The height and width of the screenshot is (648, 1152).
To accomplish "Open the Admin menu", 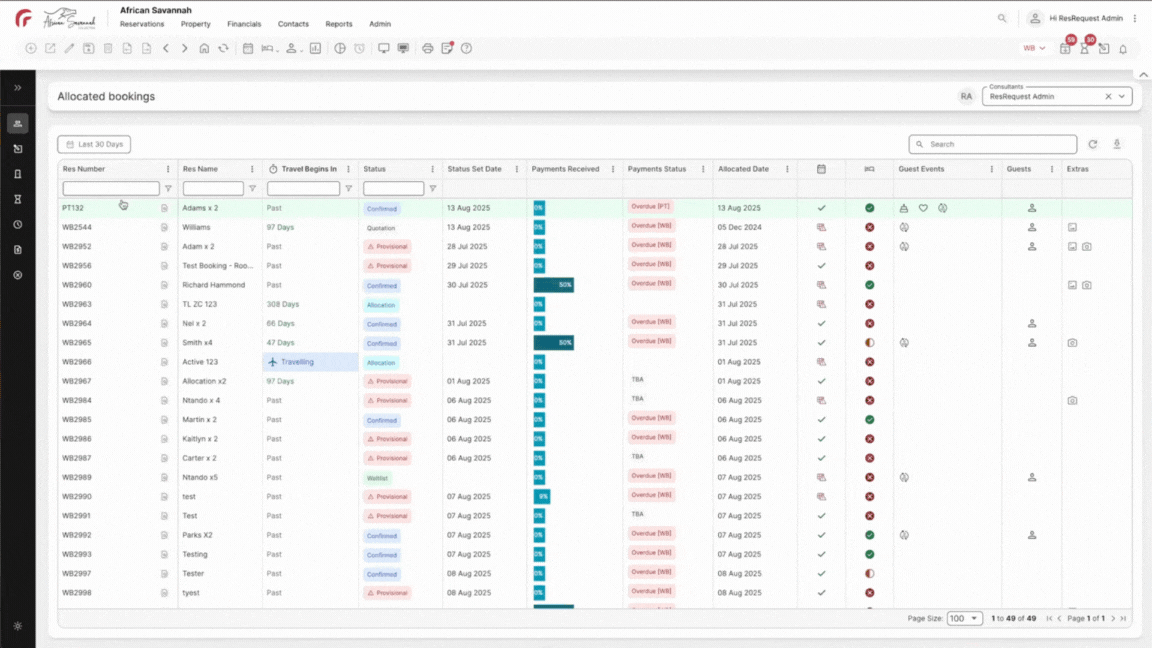I will (380, 24).
